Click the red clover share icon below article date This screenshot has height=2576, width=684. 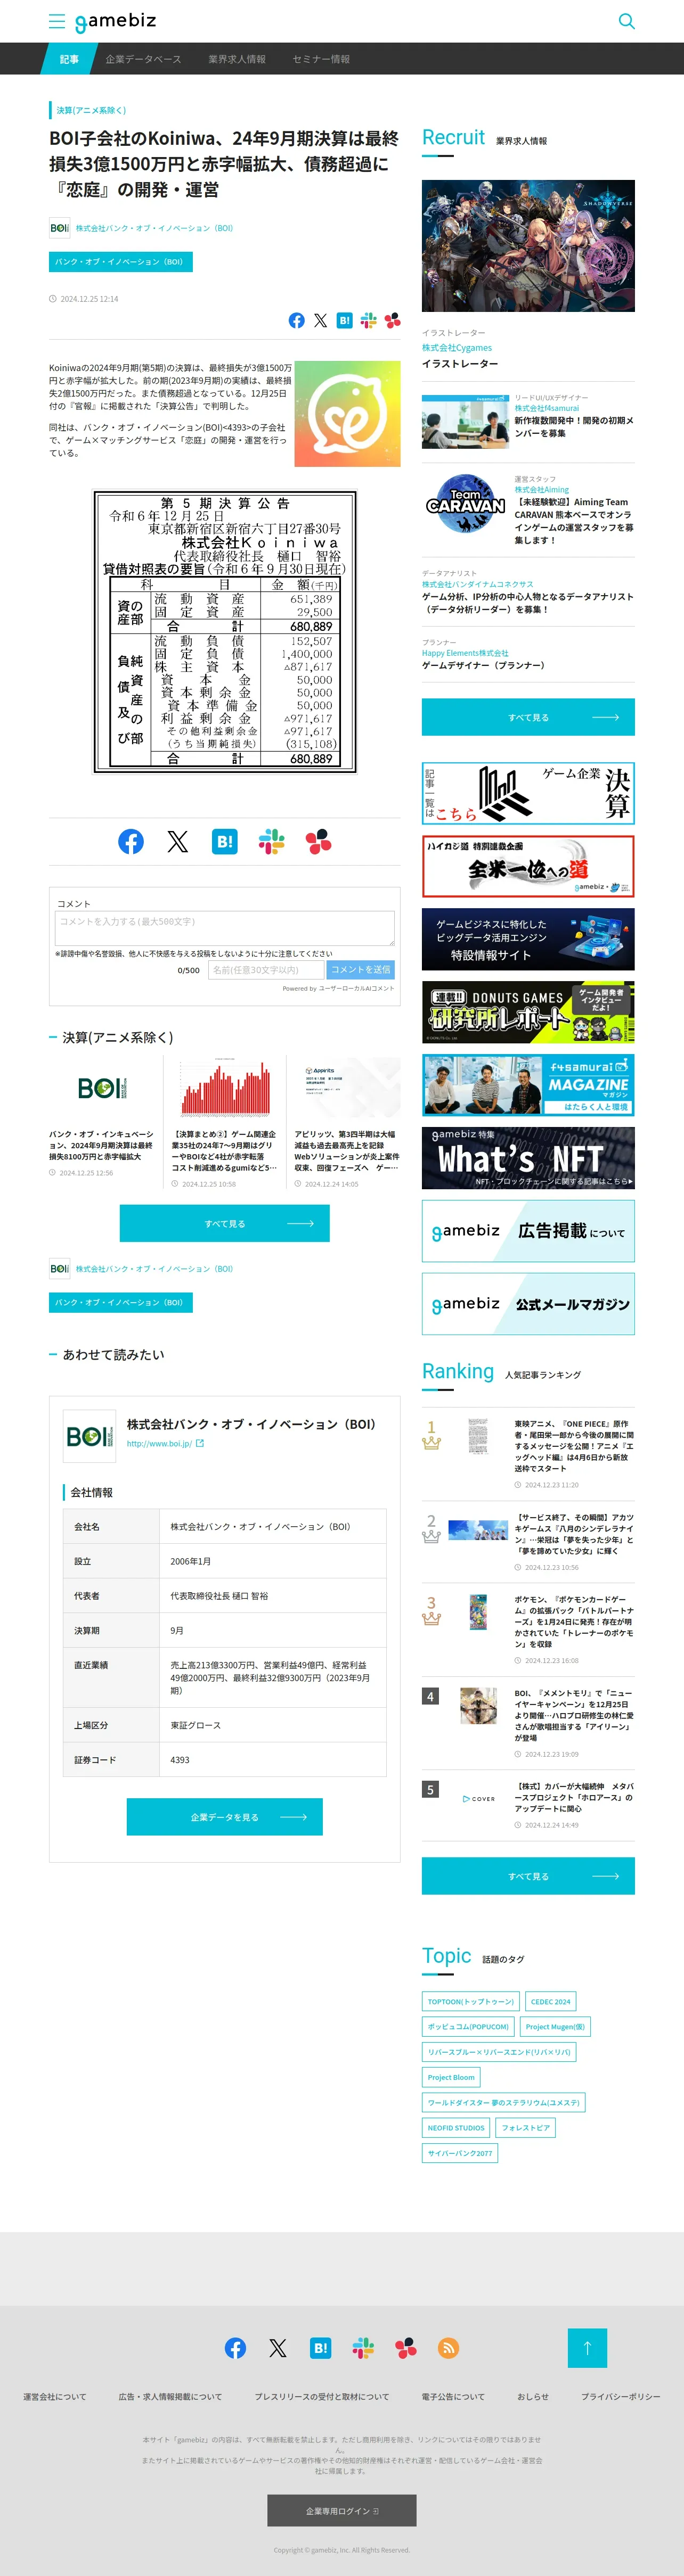pyautogui.click(x=393, y=320)
